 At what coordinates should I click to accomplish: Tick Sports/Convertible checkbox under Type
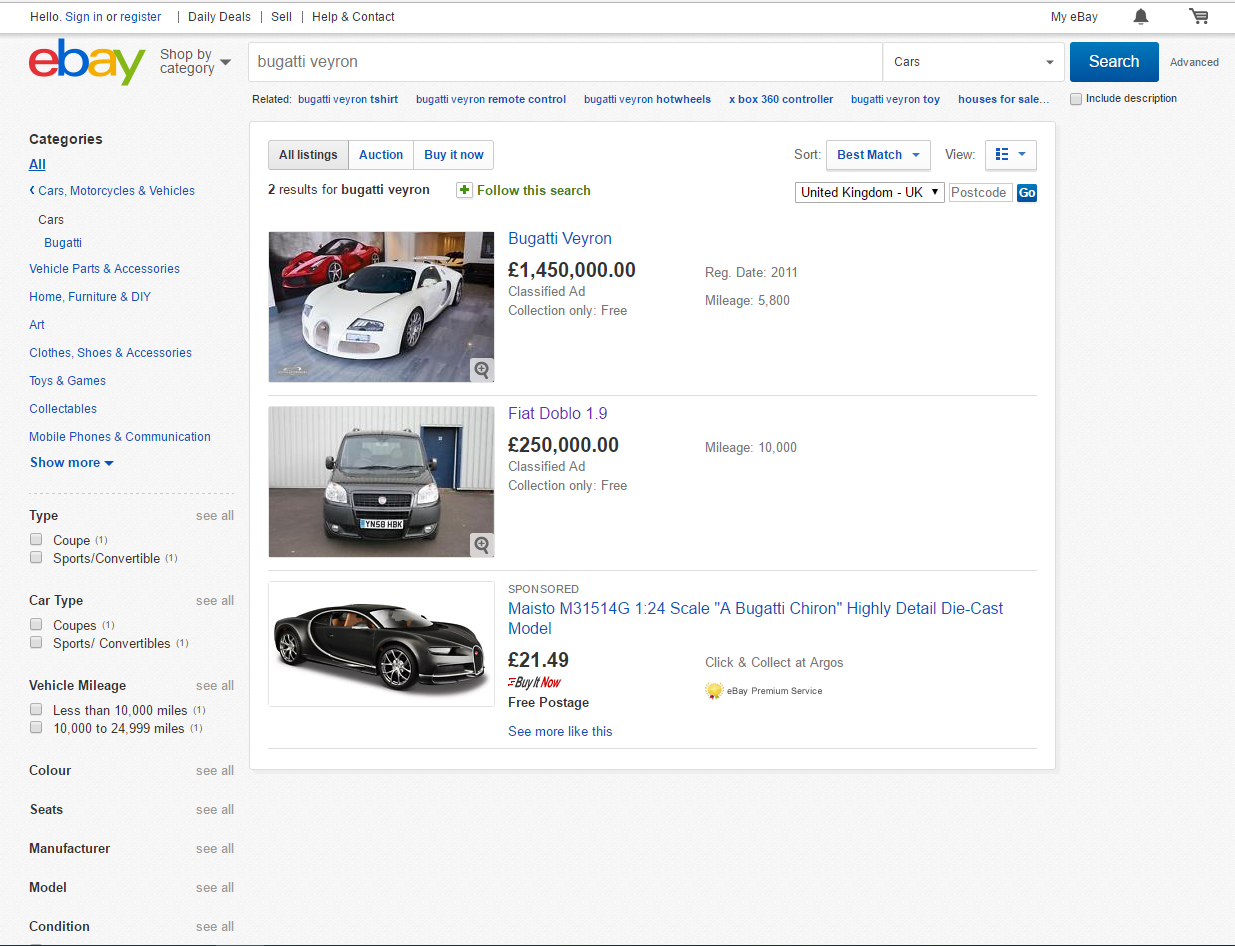point(36,558)
